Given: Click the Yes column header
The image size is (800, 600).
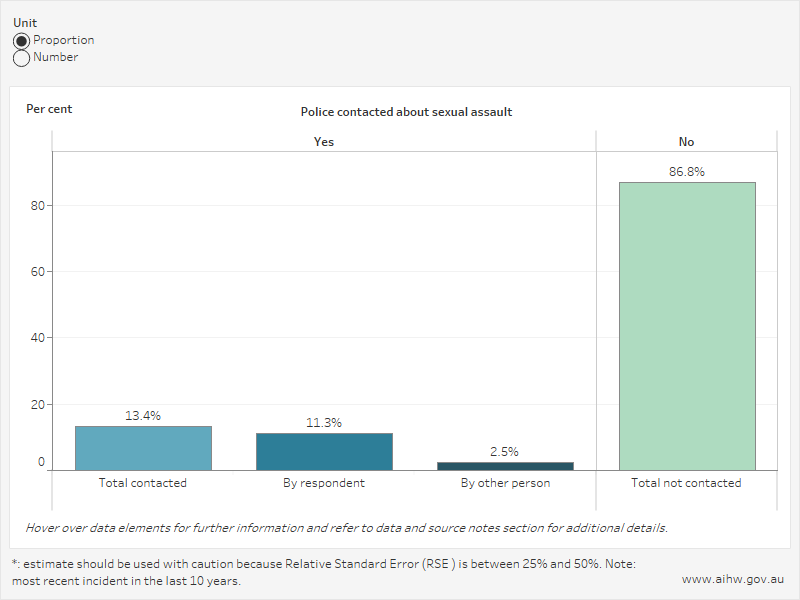Looking at the screenshot, I should coord(324,142).
